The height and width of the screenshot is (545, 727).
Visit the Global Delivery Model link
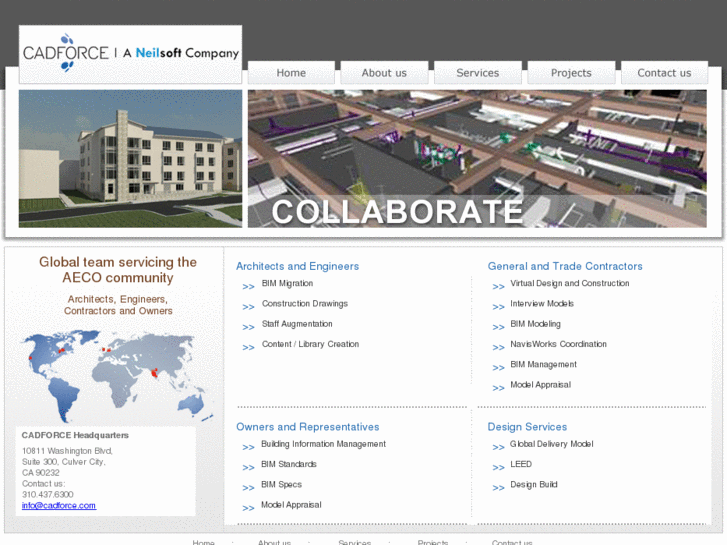tap(551, 444)
